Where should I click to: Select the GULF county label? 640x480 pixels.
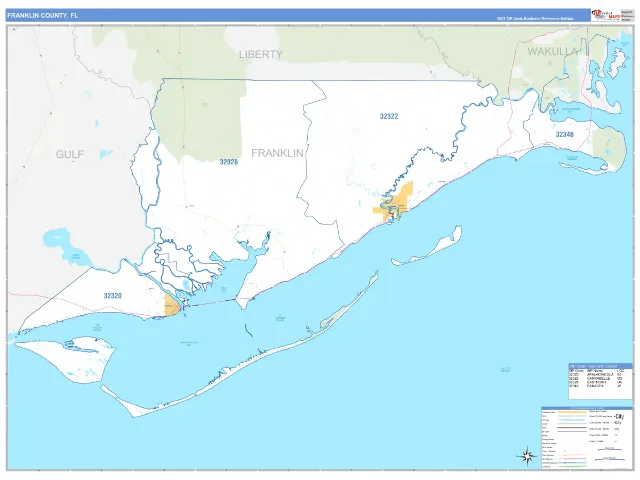[x=70, y=154]
